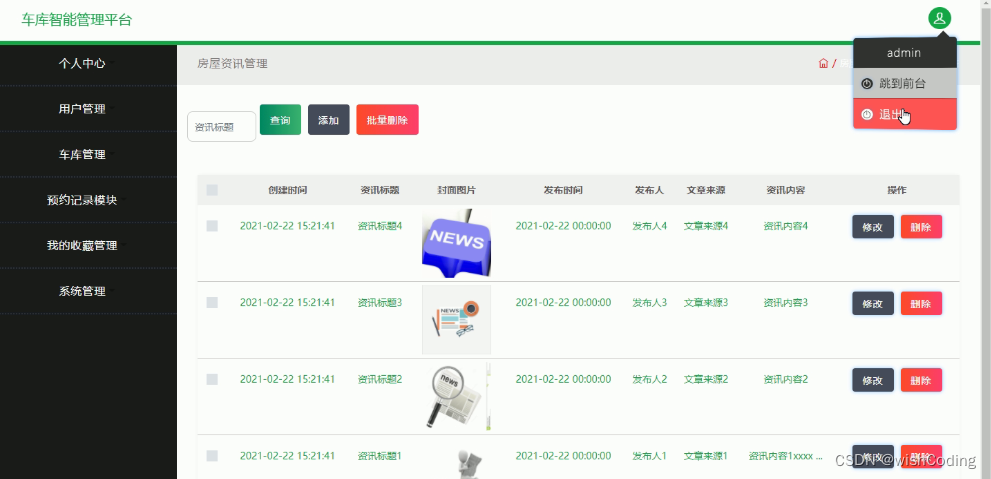Click the 资讯内容4 cell
This screenshot has height=479, width=991.
coord(786,226)
